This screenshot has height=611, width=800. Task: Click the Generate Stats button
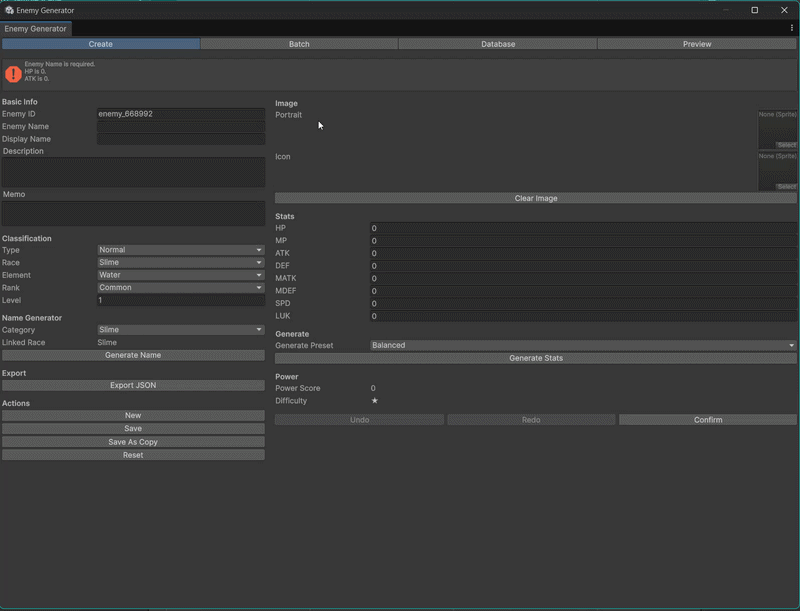coord(536,358)
